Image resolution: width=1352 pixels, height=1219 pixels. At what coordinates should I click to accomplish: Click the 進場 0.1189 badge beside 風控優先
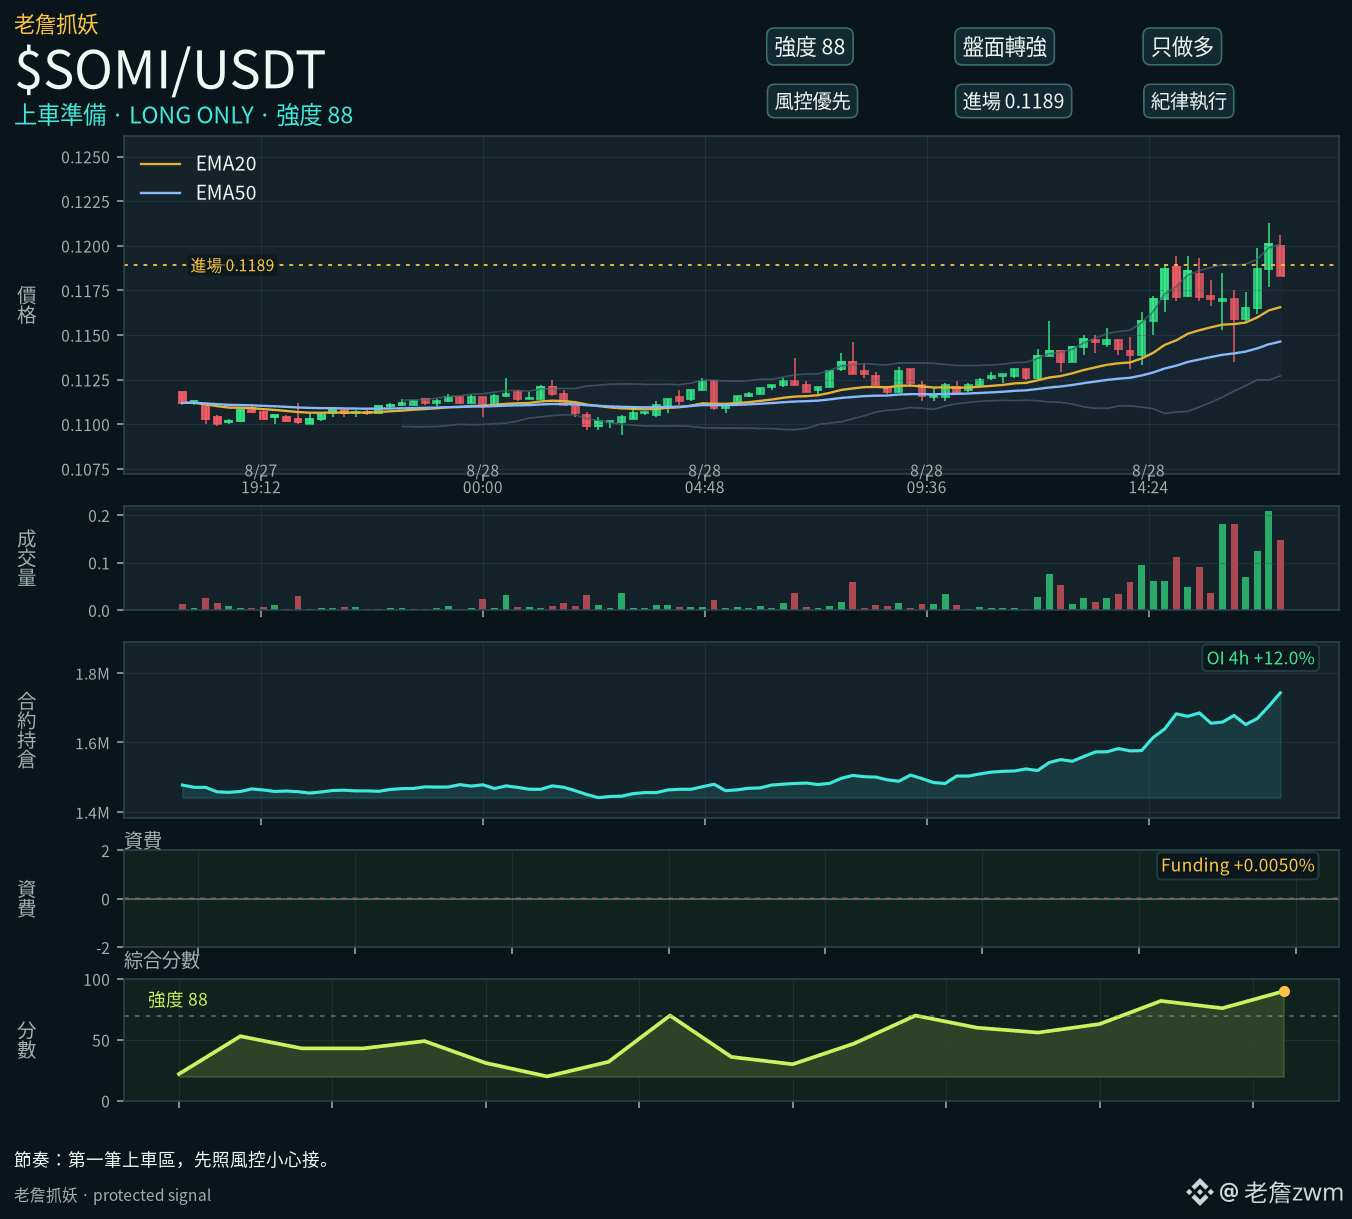pyautogui.click(x=1013, y=101)
